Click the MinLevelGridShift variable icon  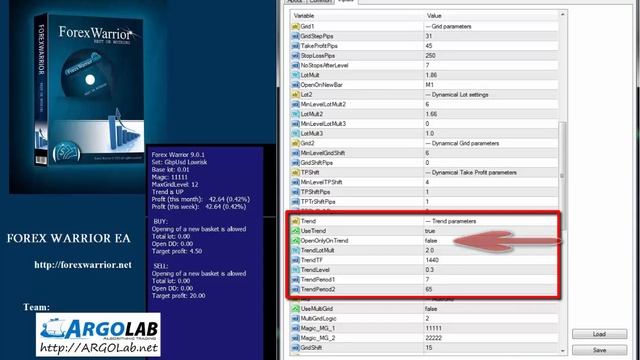[295, 153]
